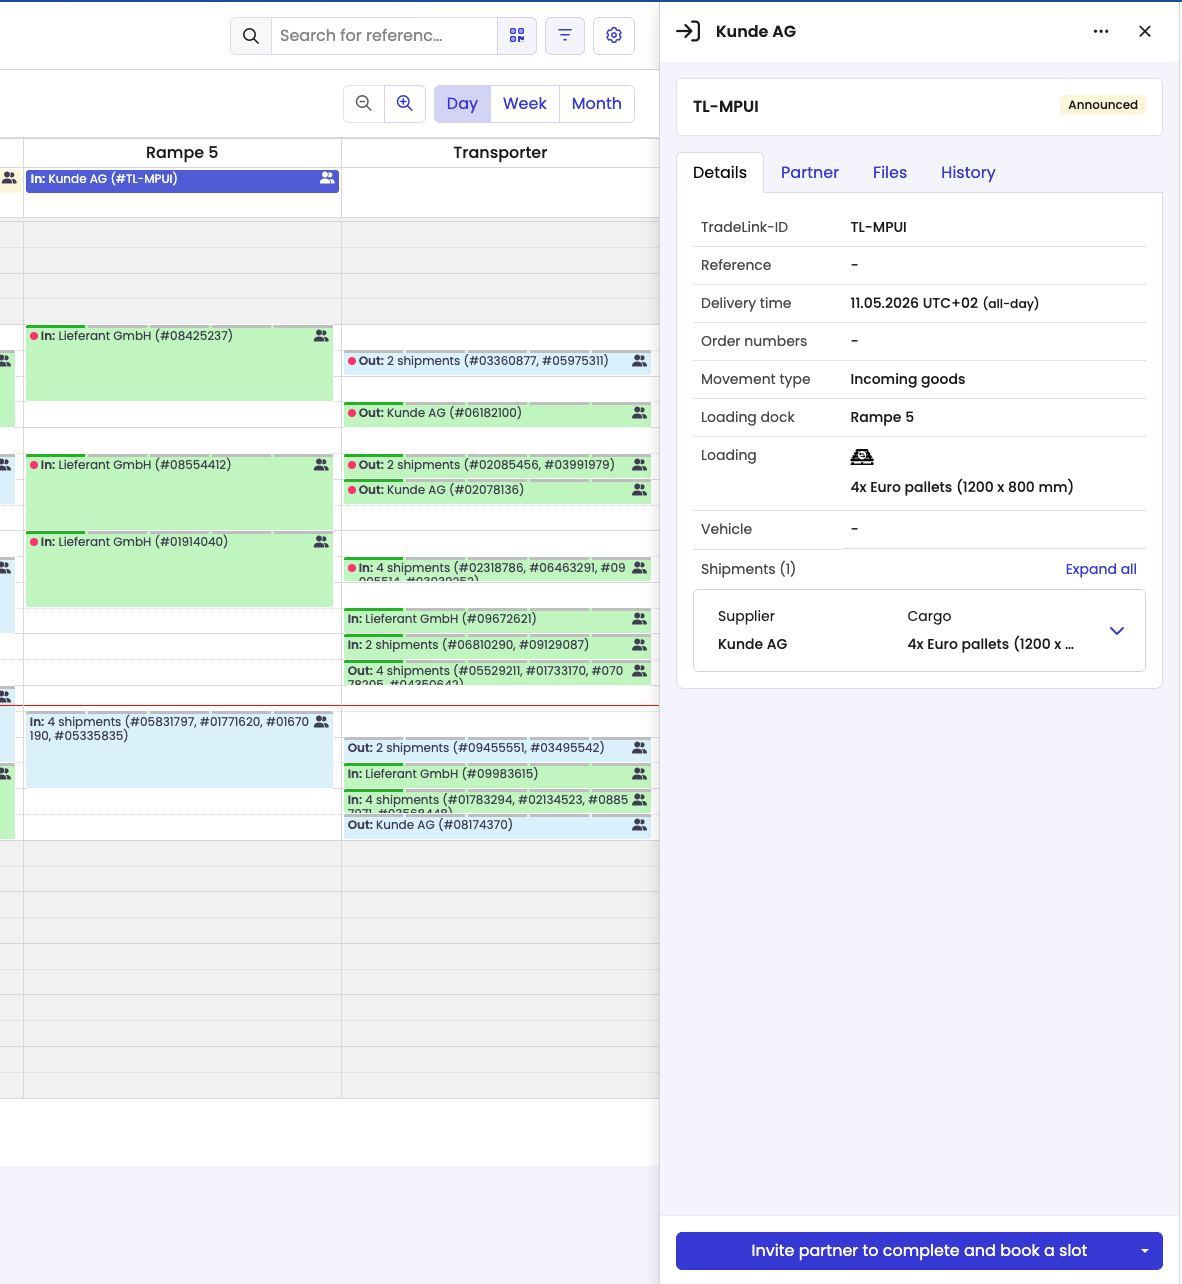1182x1284 pixels.
Task: Open dropdown arrow on Invite partner button
Action: 1145,1251
